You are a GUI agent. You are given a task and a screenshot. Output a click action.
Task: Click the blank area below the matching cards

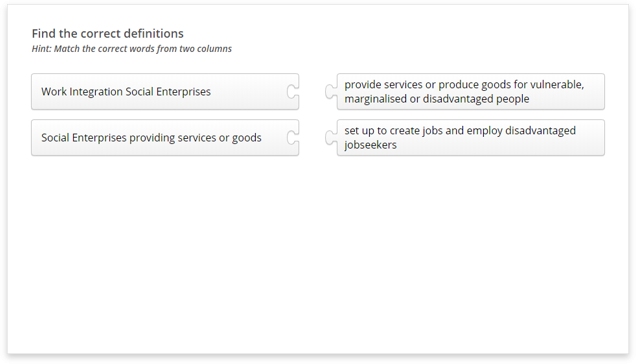tap(318, 252)
